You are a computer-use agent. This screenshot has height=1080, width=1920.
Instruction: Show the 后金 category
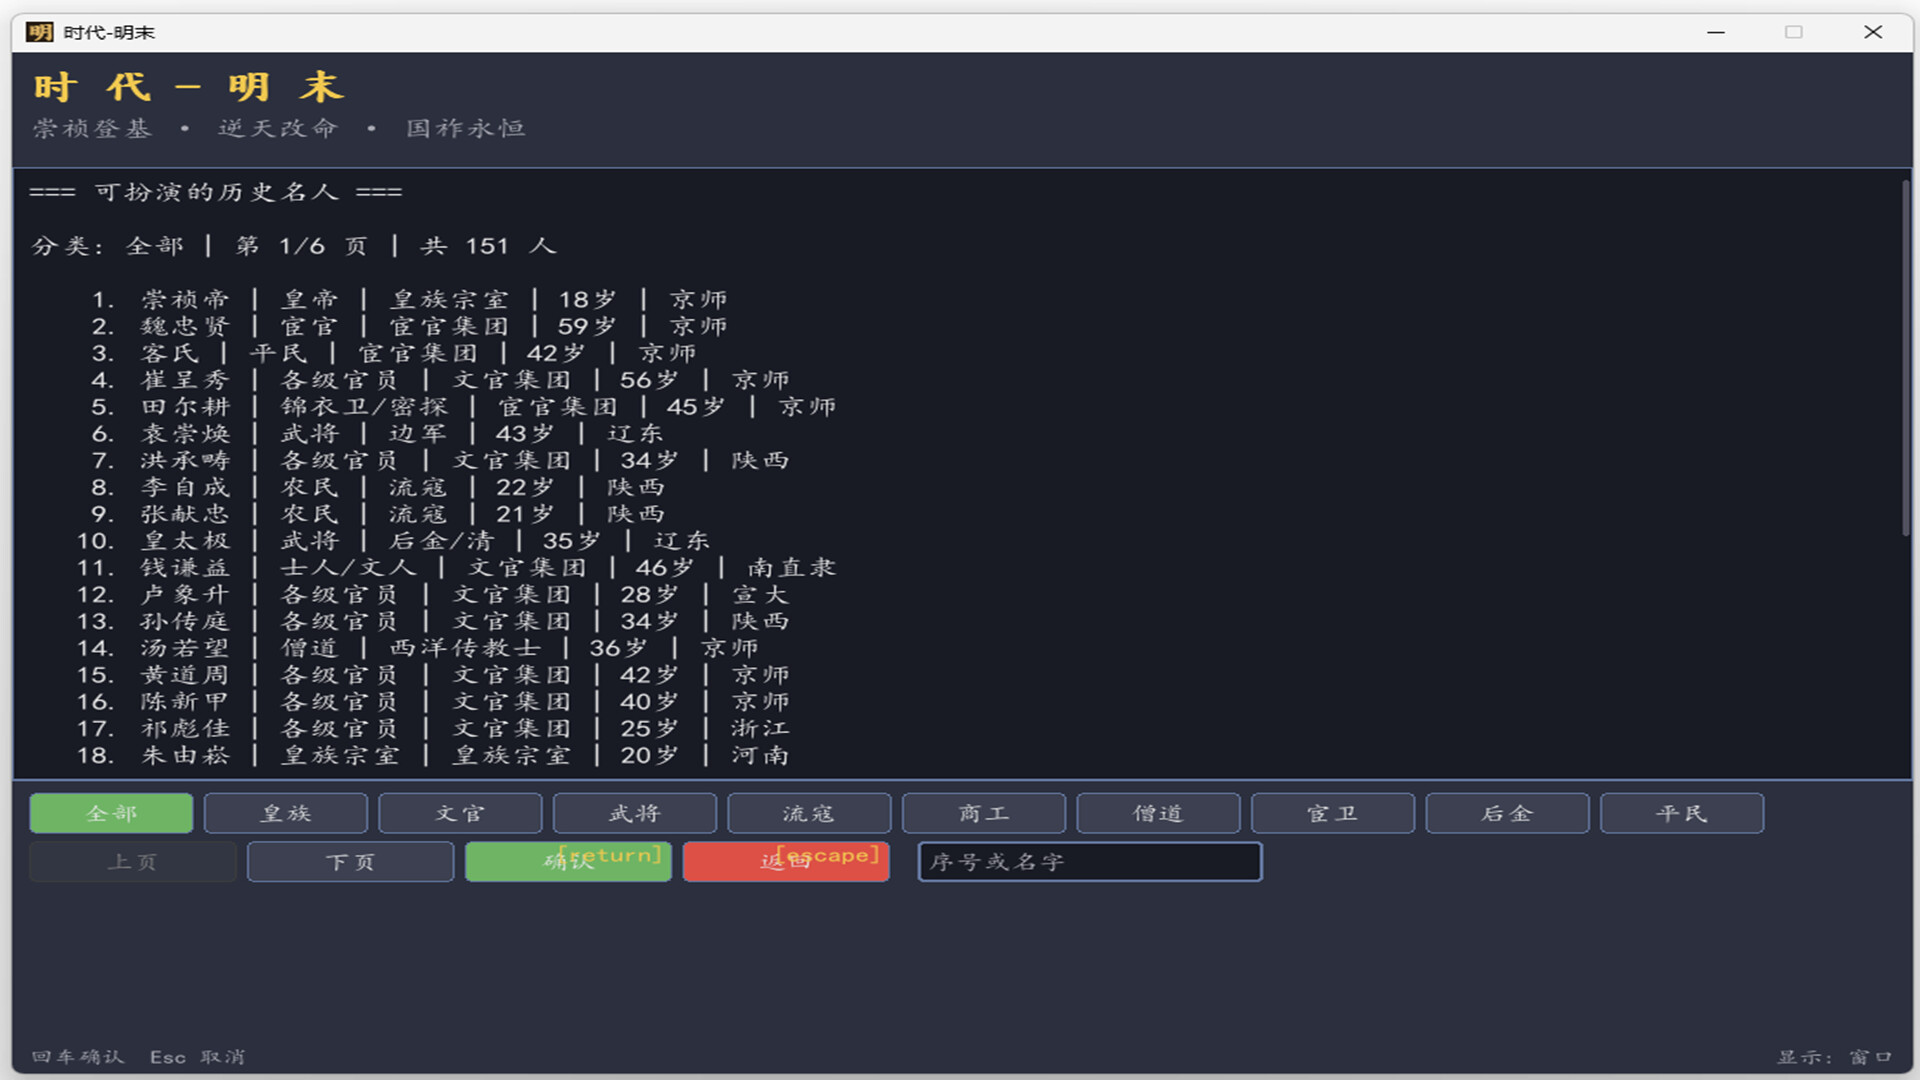[1507, 813]
